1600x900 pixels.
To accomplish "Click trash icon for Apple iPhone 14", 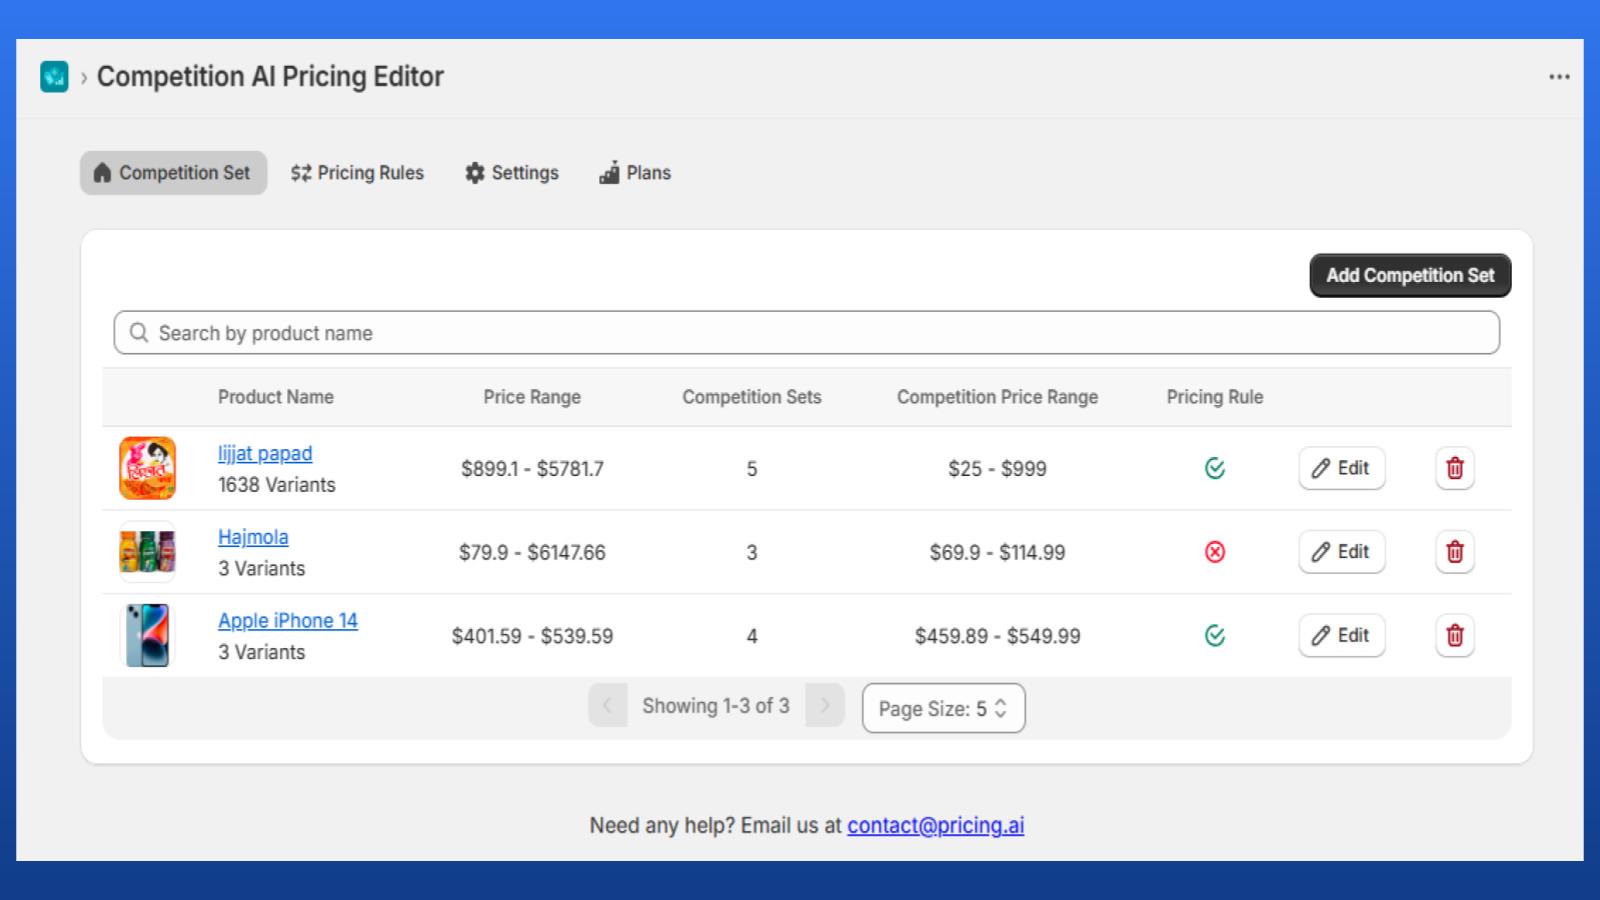I will (x=1455, y=635).
